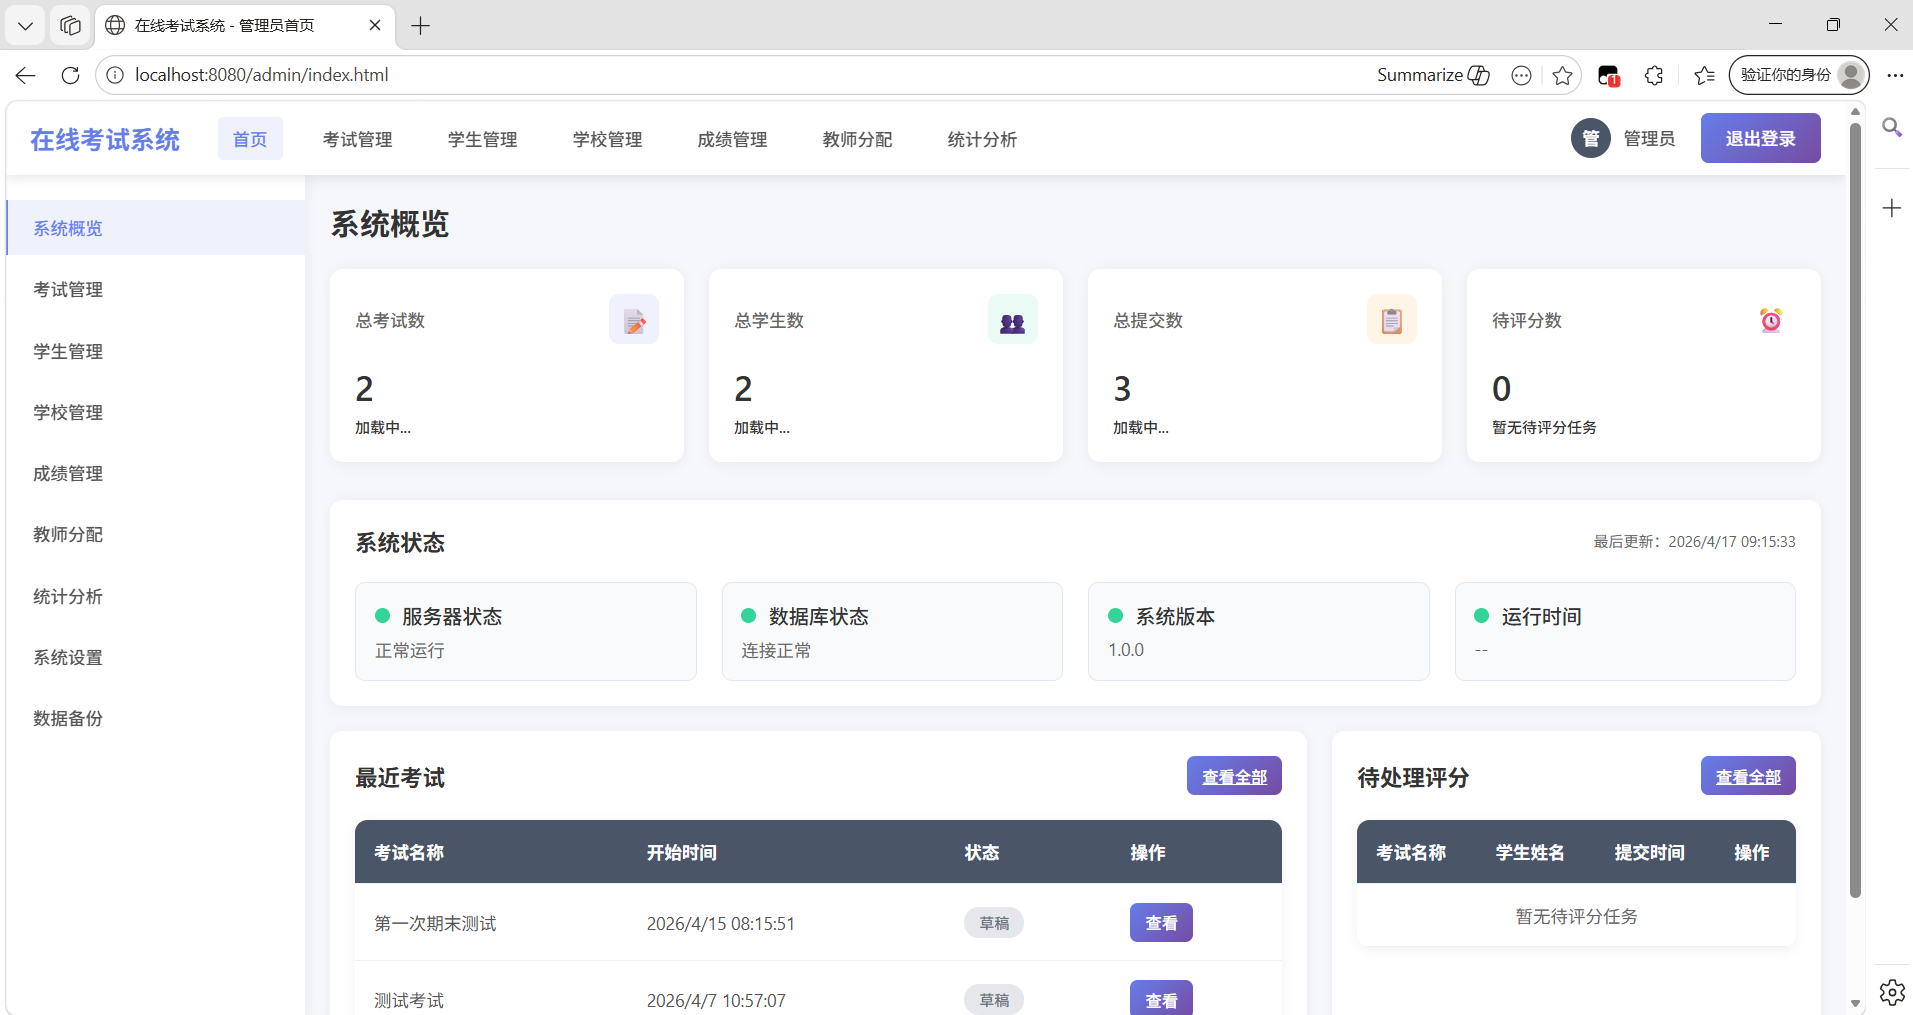The height and width of the screenshot is (1015, 1913).
Task: Click 查看全部 in the 最近考试 panel
Action: (1233, 776)
